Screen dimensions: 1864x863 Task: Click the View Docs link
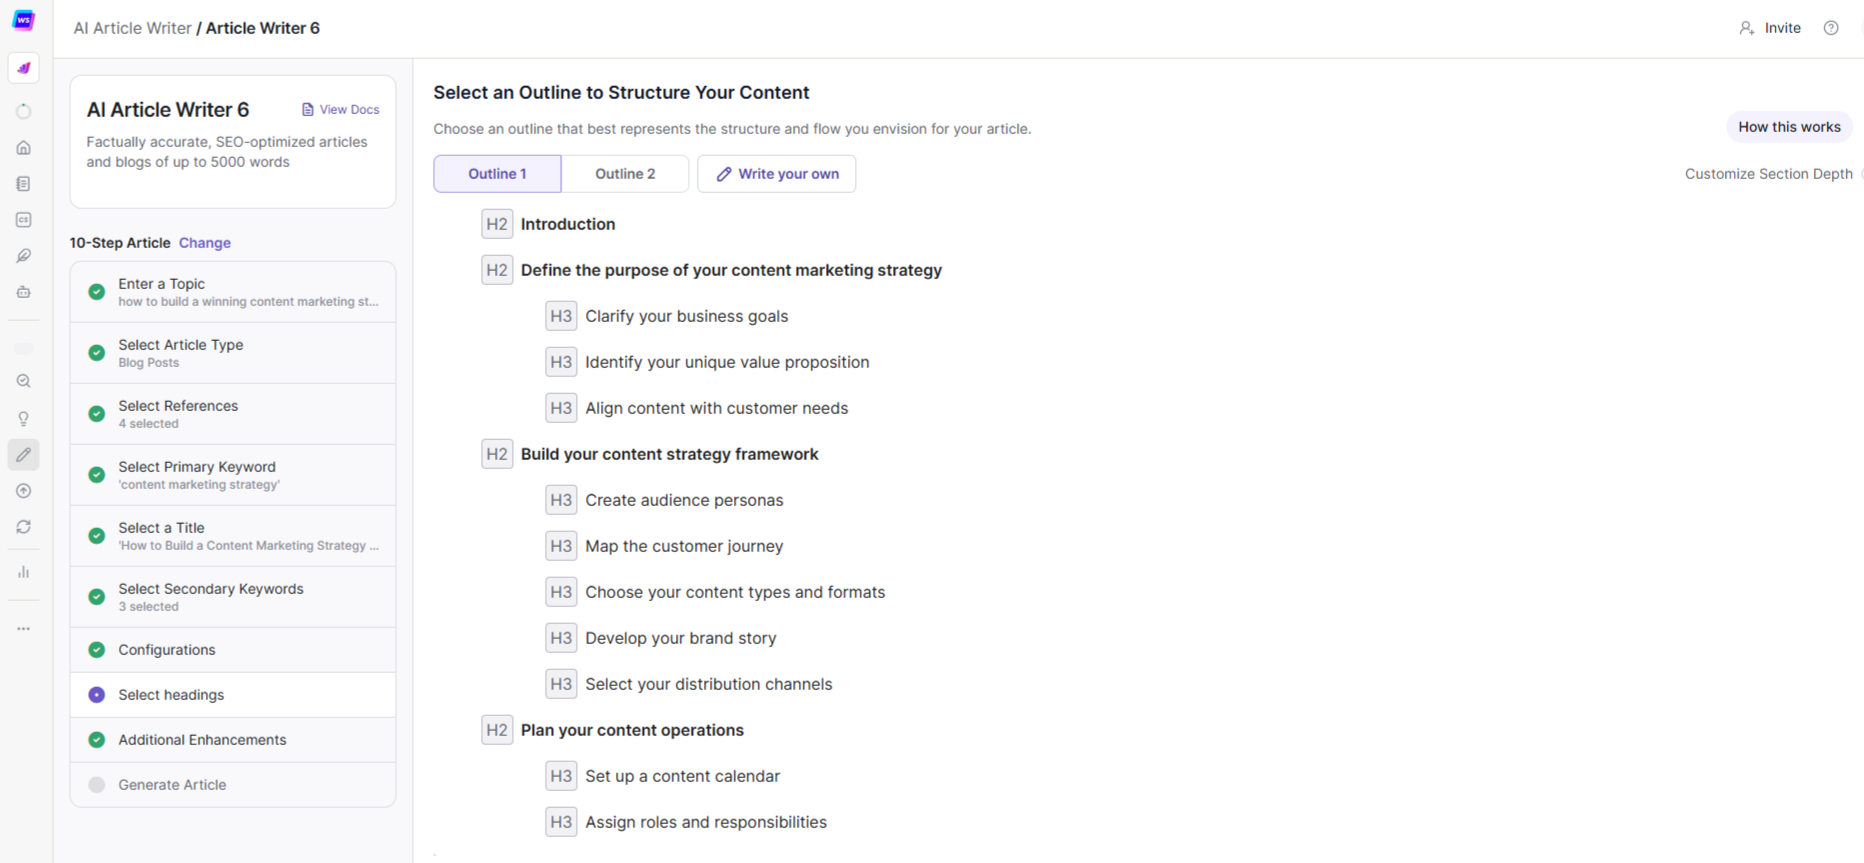point(341,110)
